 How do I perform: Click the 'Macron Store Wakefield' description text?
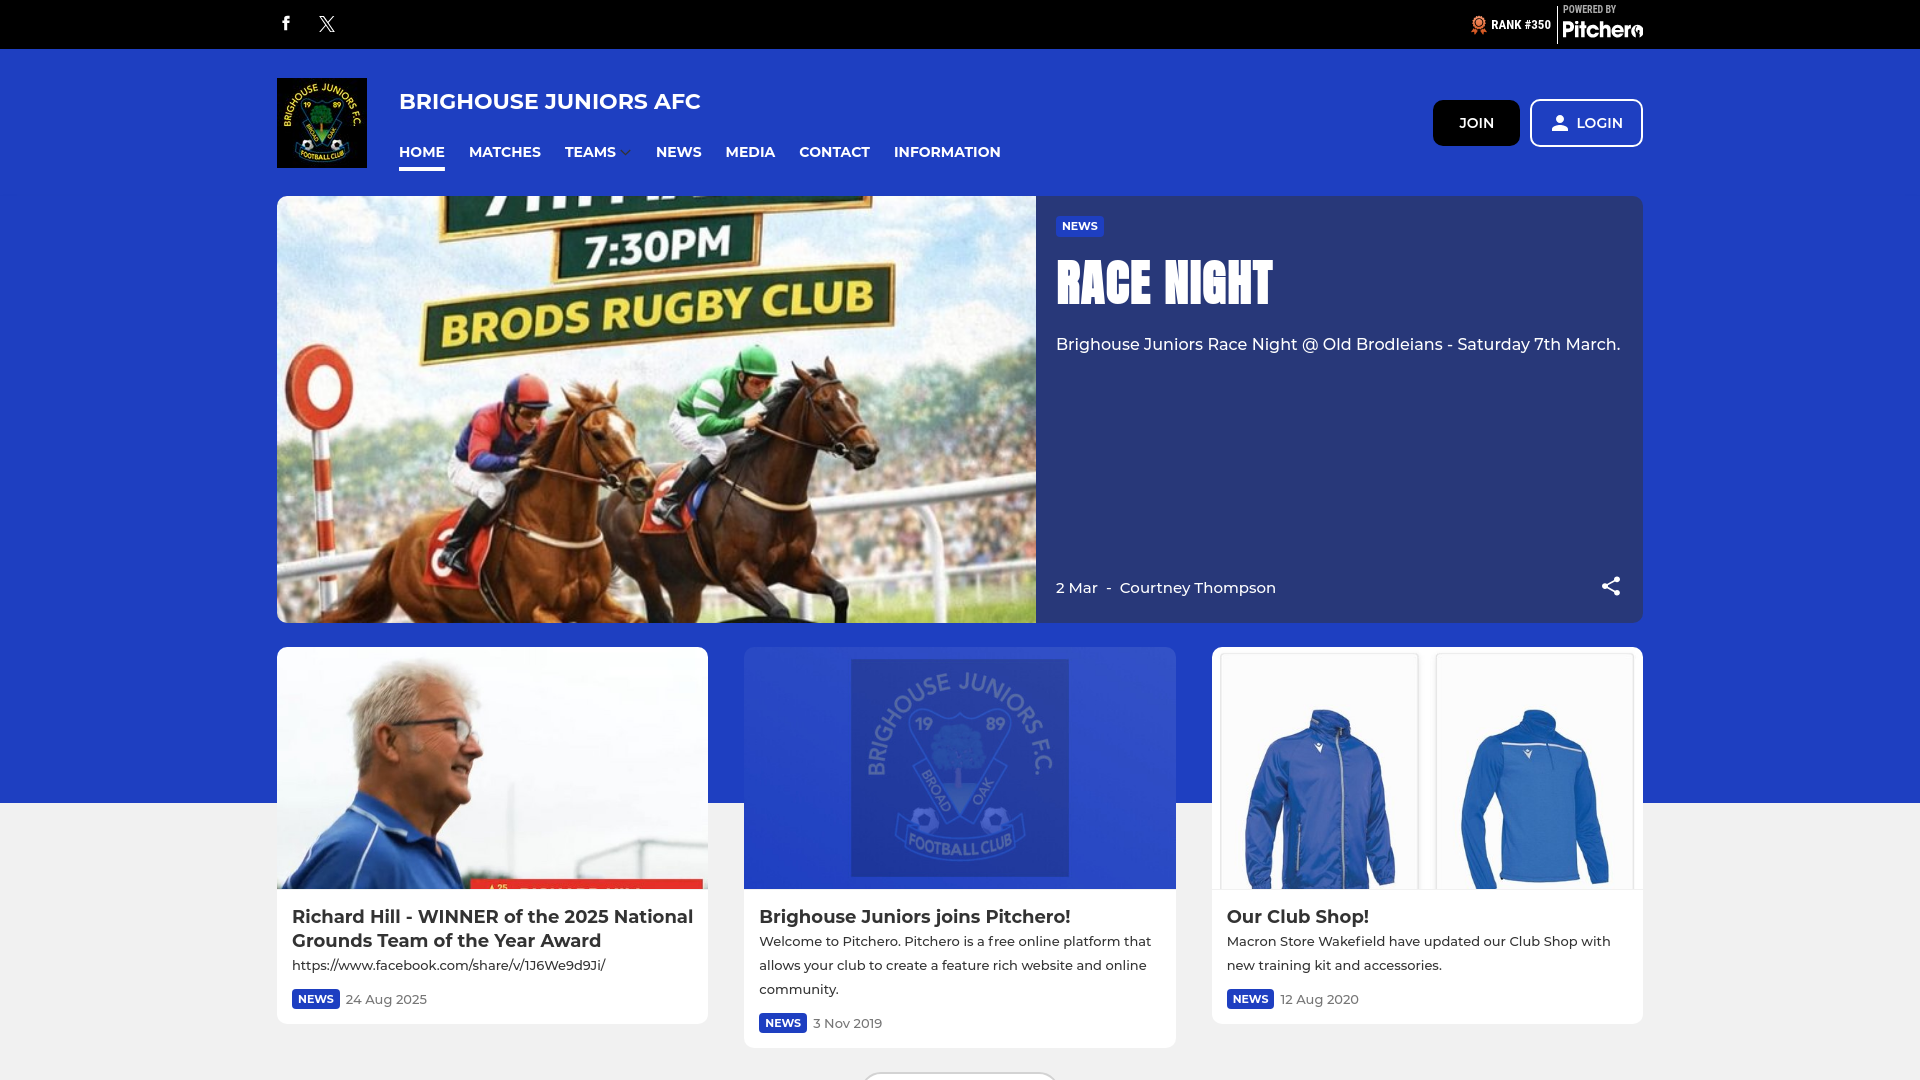[x=1419, y=953]
